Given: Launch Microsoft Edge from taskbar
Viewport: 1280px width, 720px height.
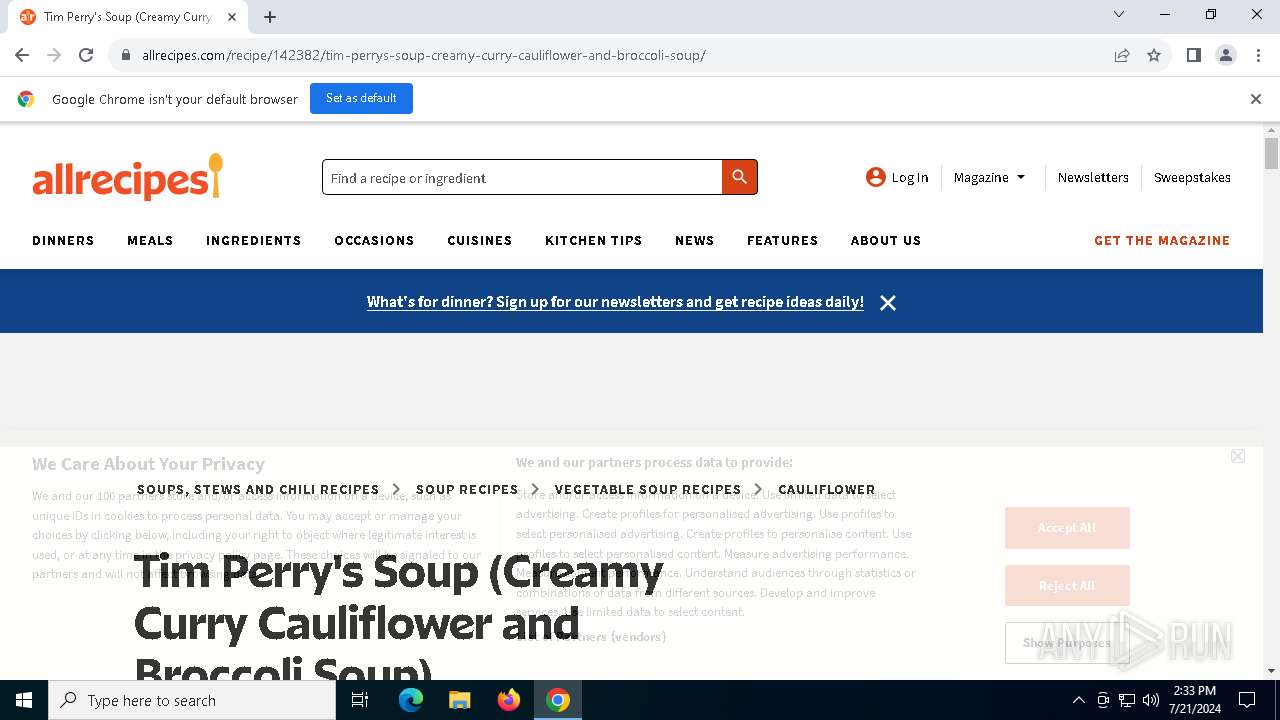Looking at the screenshot, I should coord(411,700).
